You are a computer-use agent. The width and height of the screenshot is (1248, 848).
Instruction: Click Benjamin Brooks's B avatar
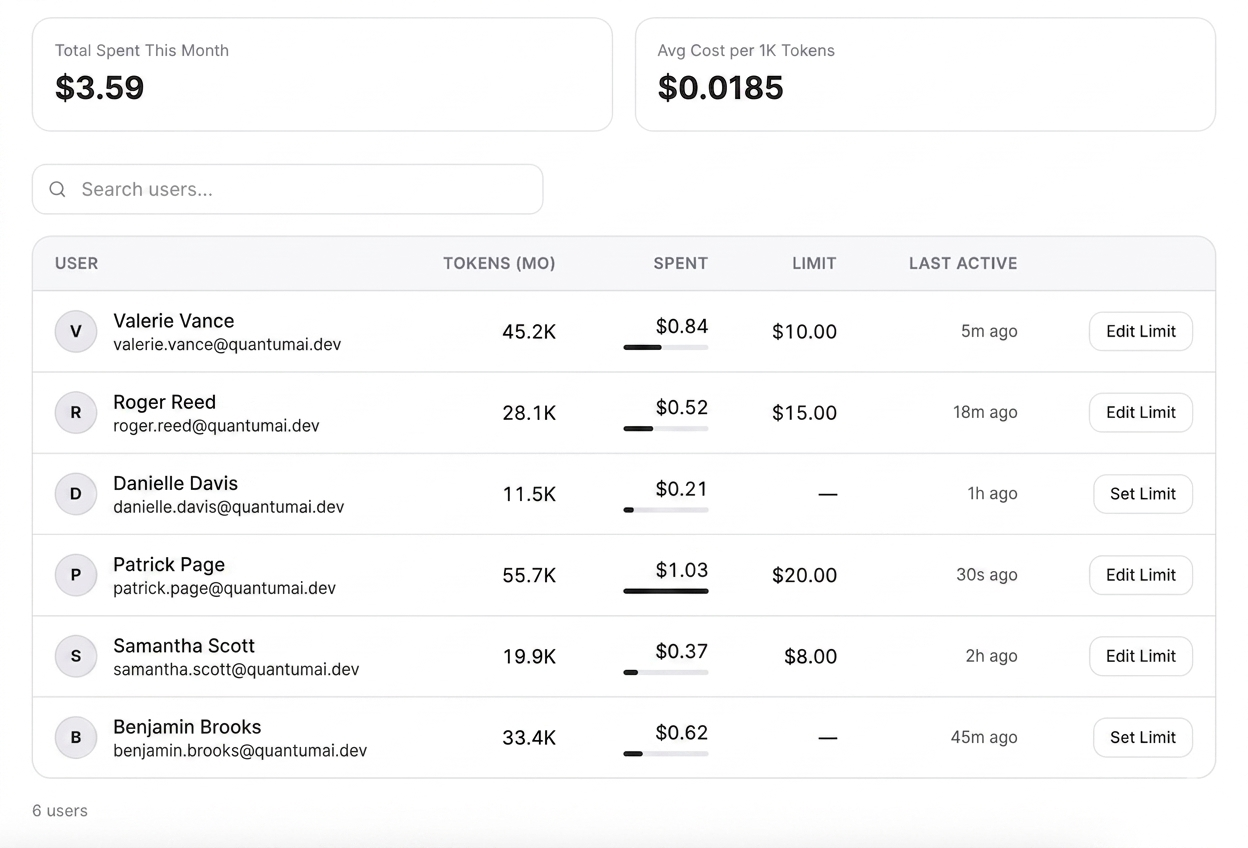76,737
